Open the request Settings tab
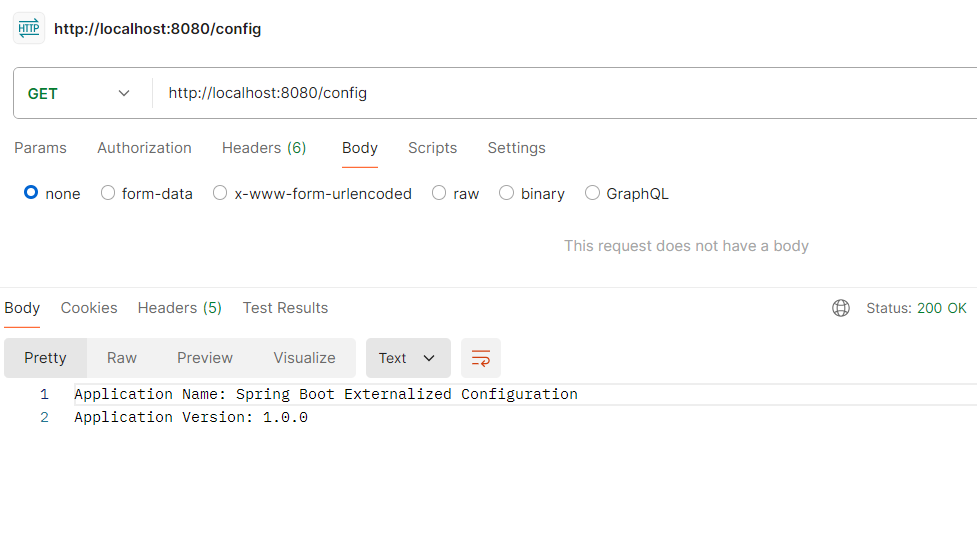 tap(516, 148)
